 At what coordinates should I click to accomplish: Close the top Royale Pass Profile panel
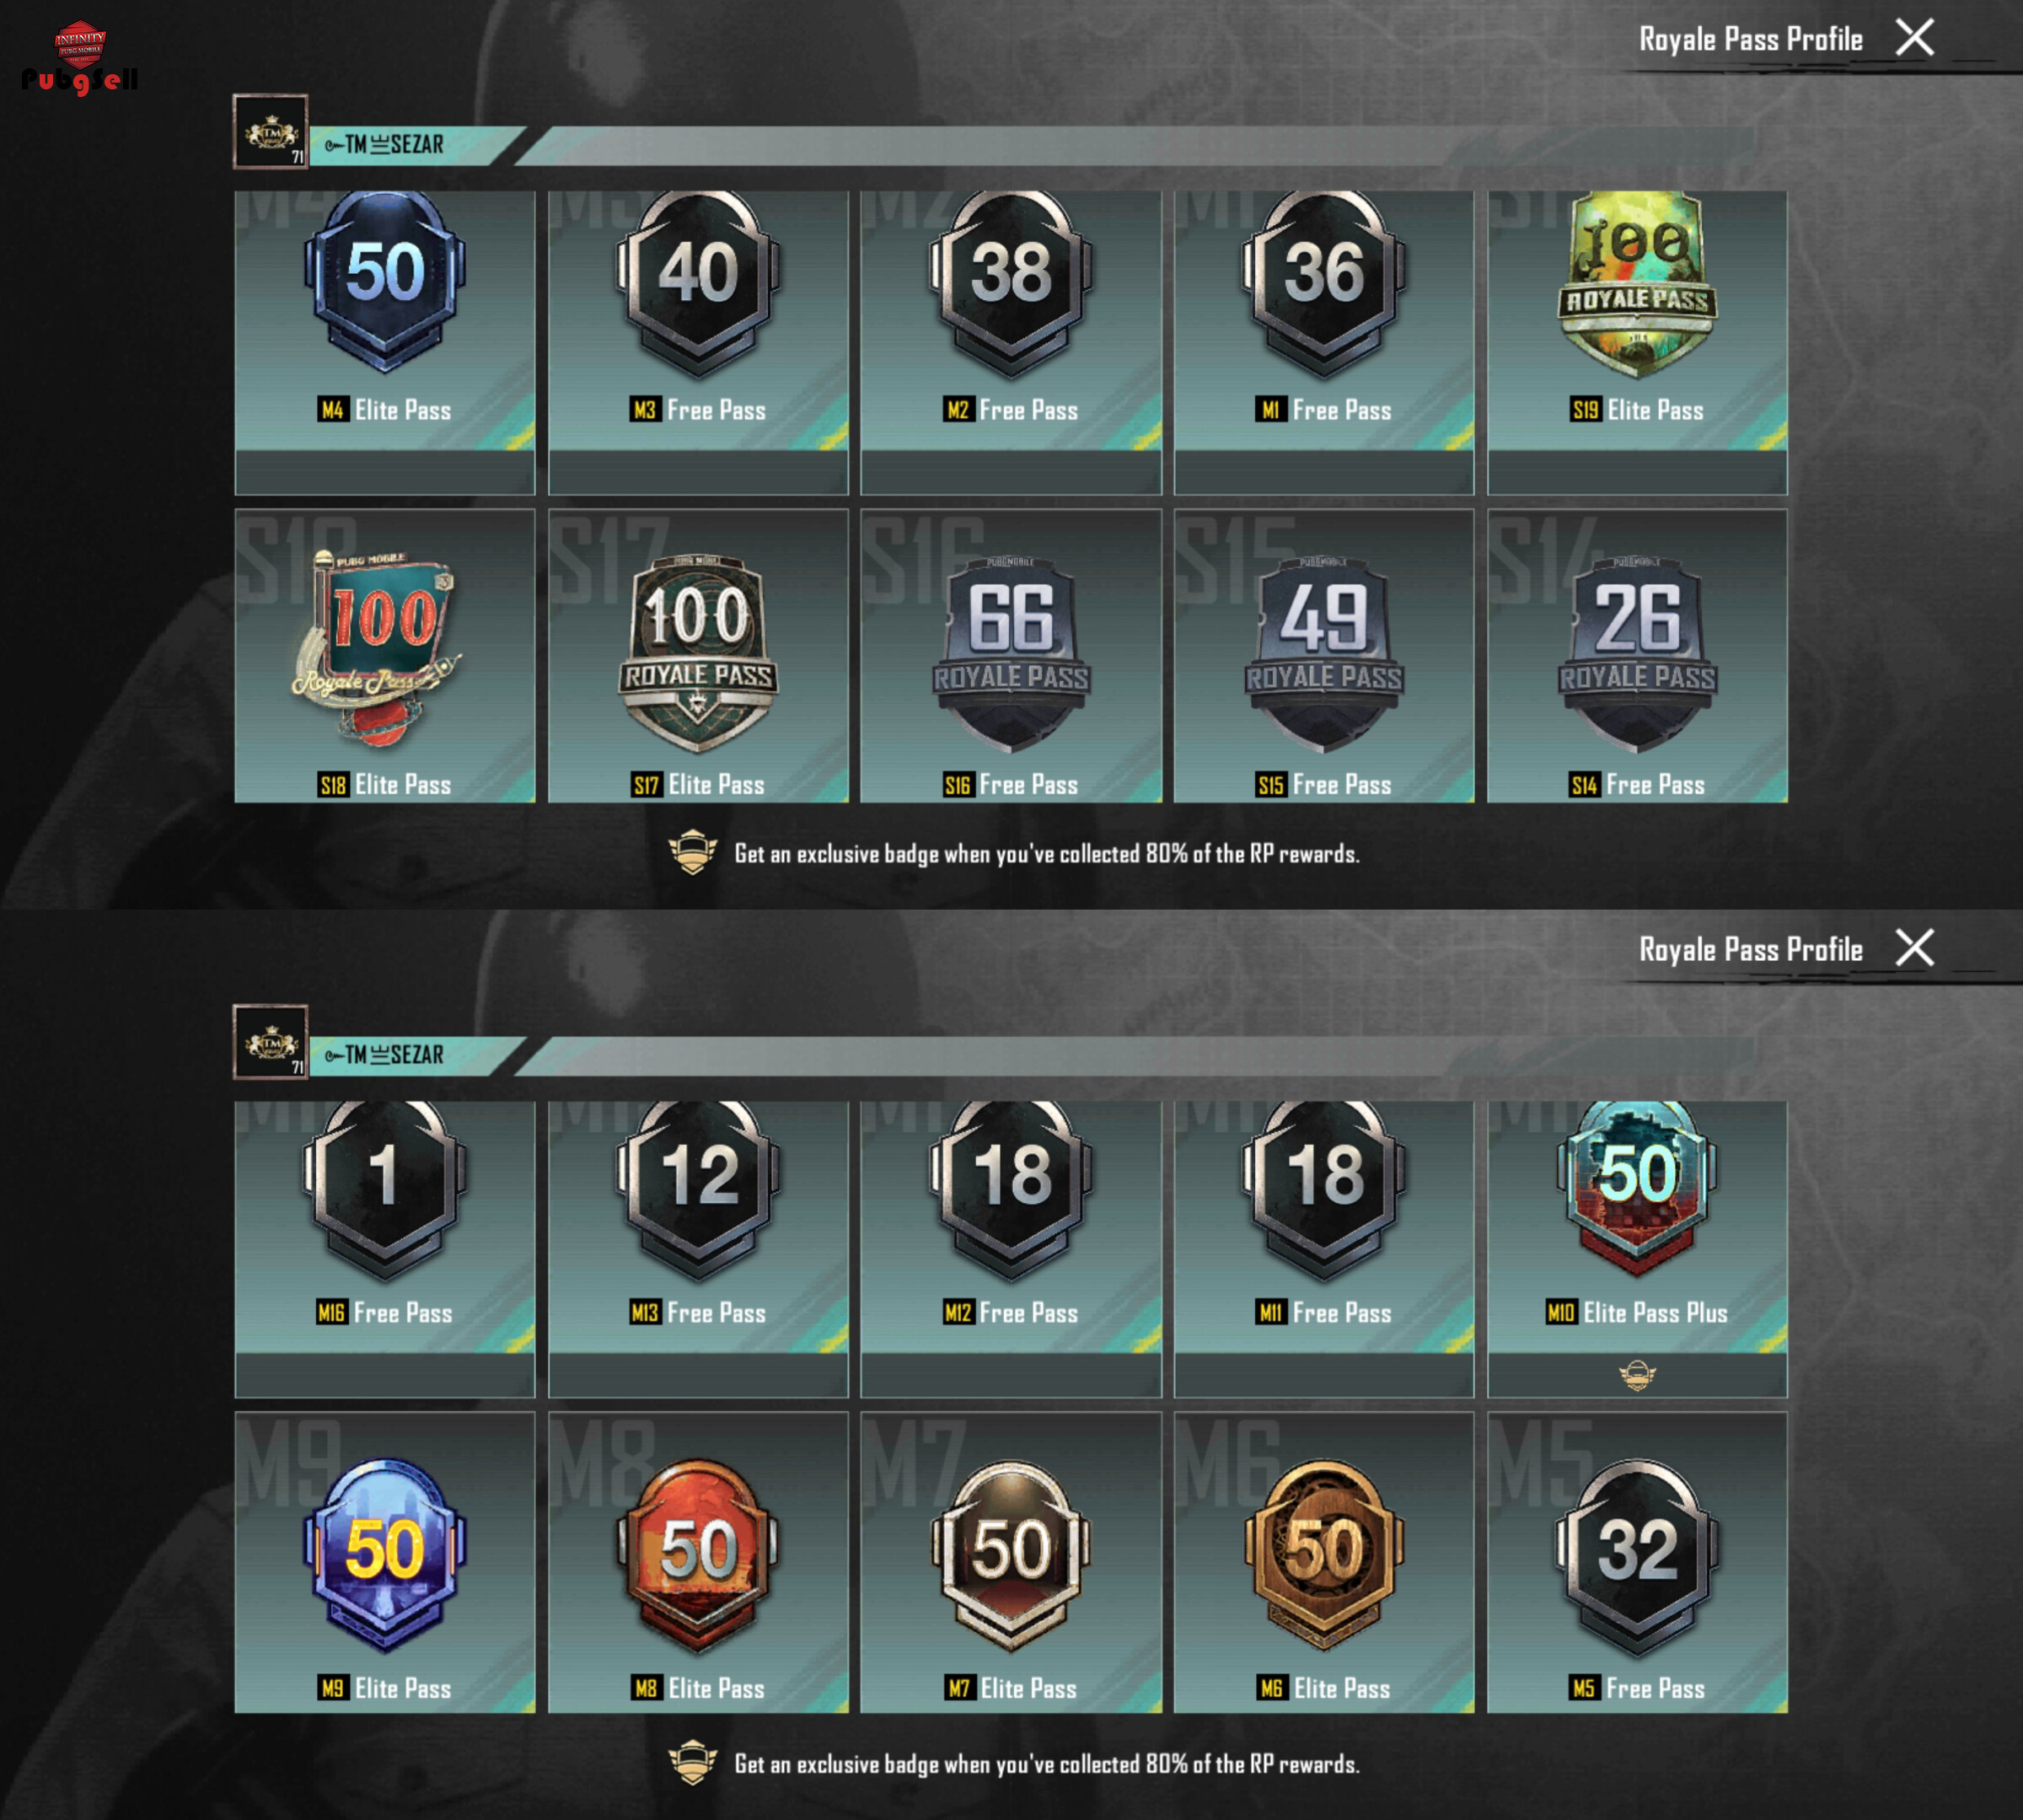coord(1914,38)
